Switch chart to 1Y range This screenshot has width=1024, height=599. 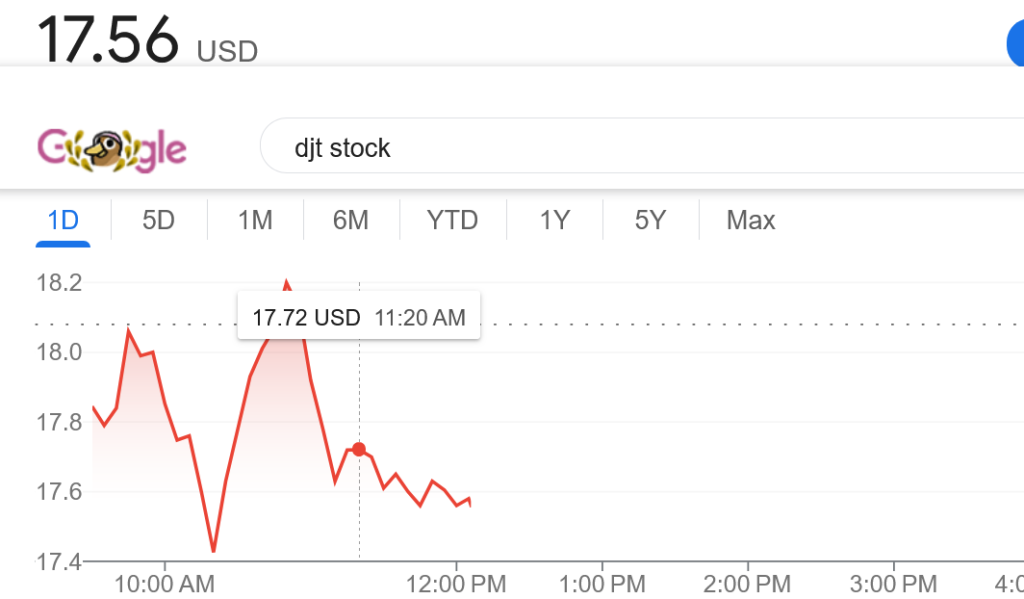(554, 220)
